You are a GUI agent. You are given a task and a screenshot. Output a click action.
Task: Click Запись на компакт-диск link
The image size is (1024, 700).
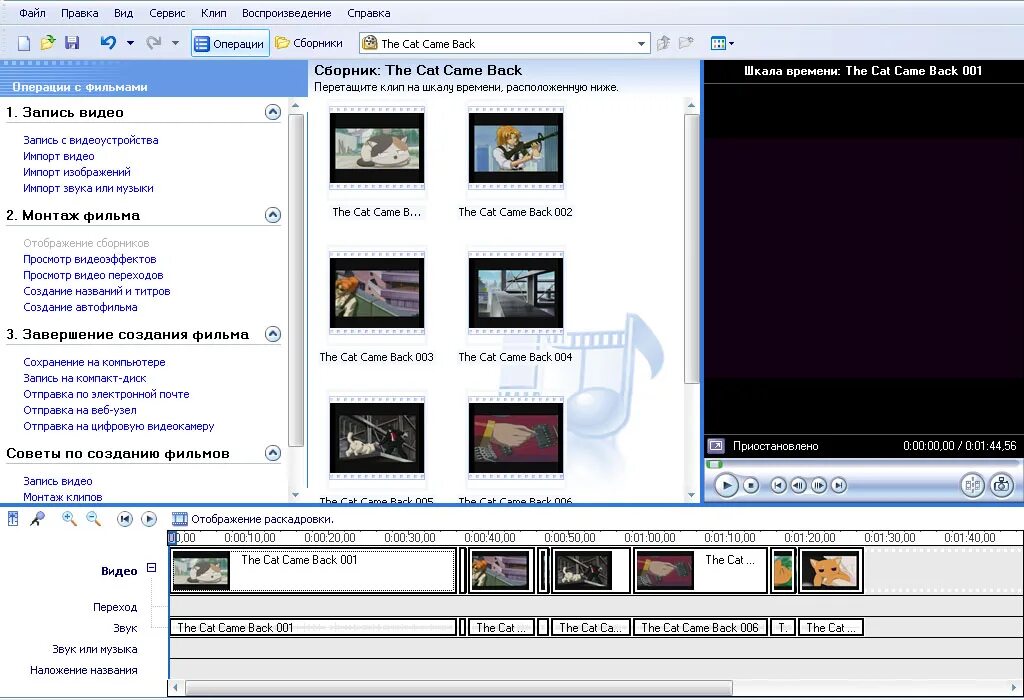(85, 378)
